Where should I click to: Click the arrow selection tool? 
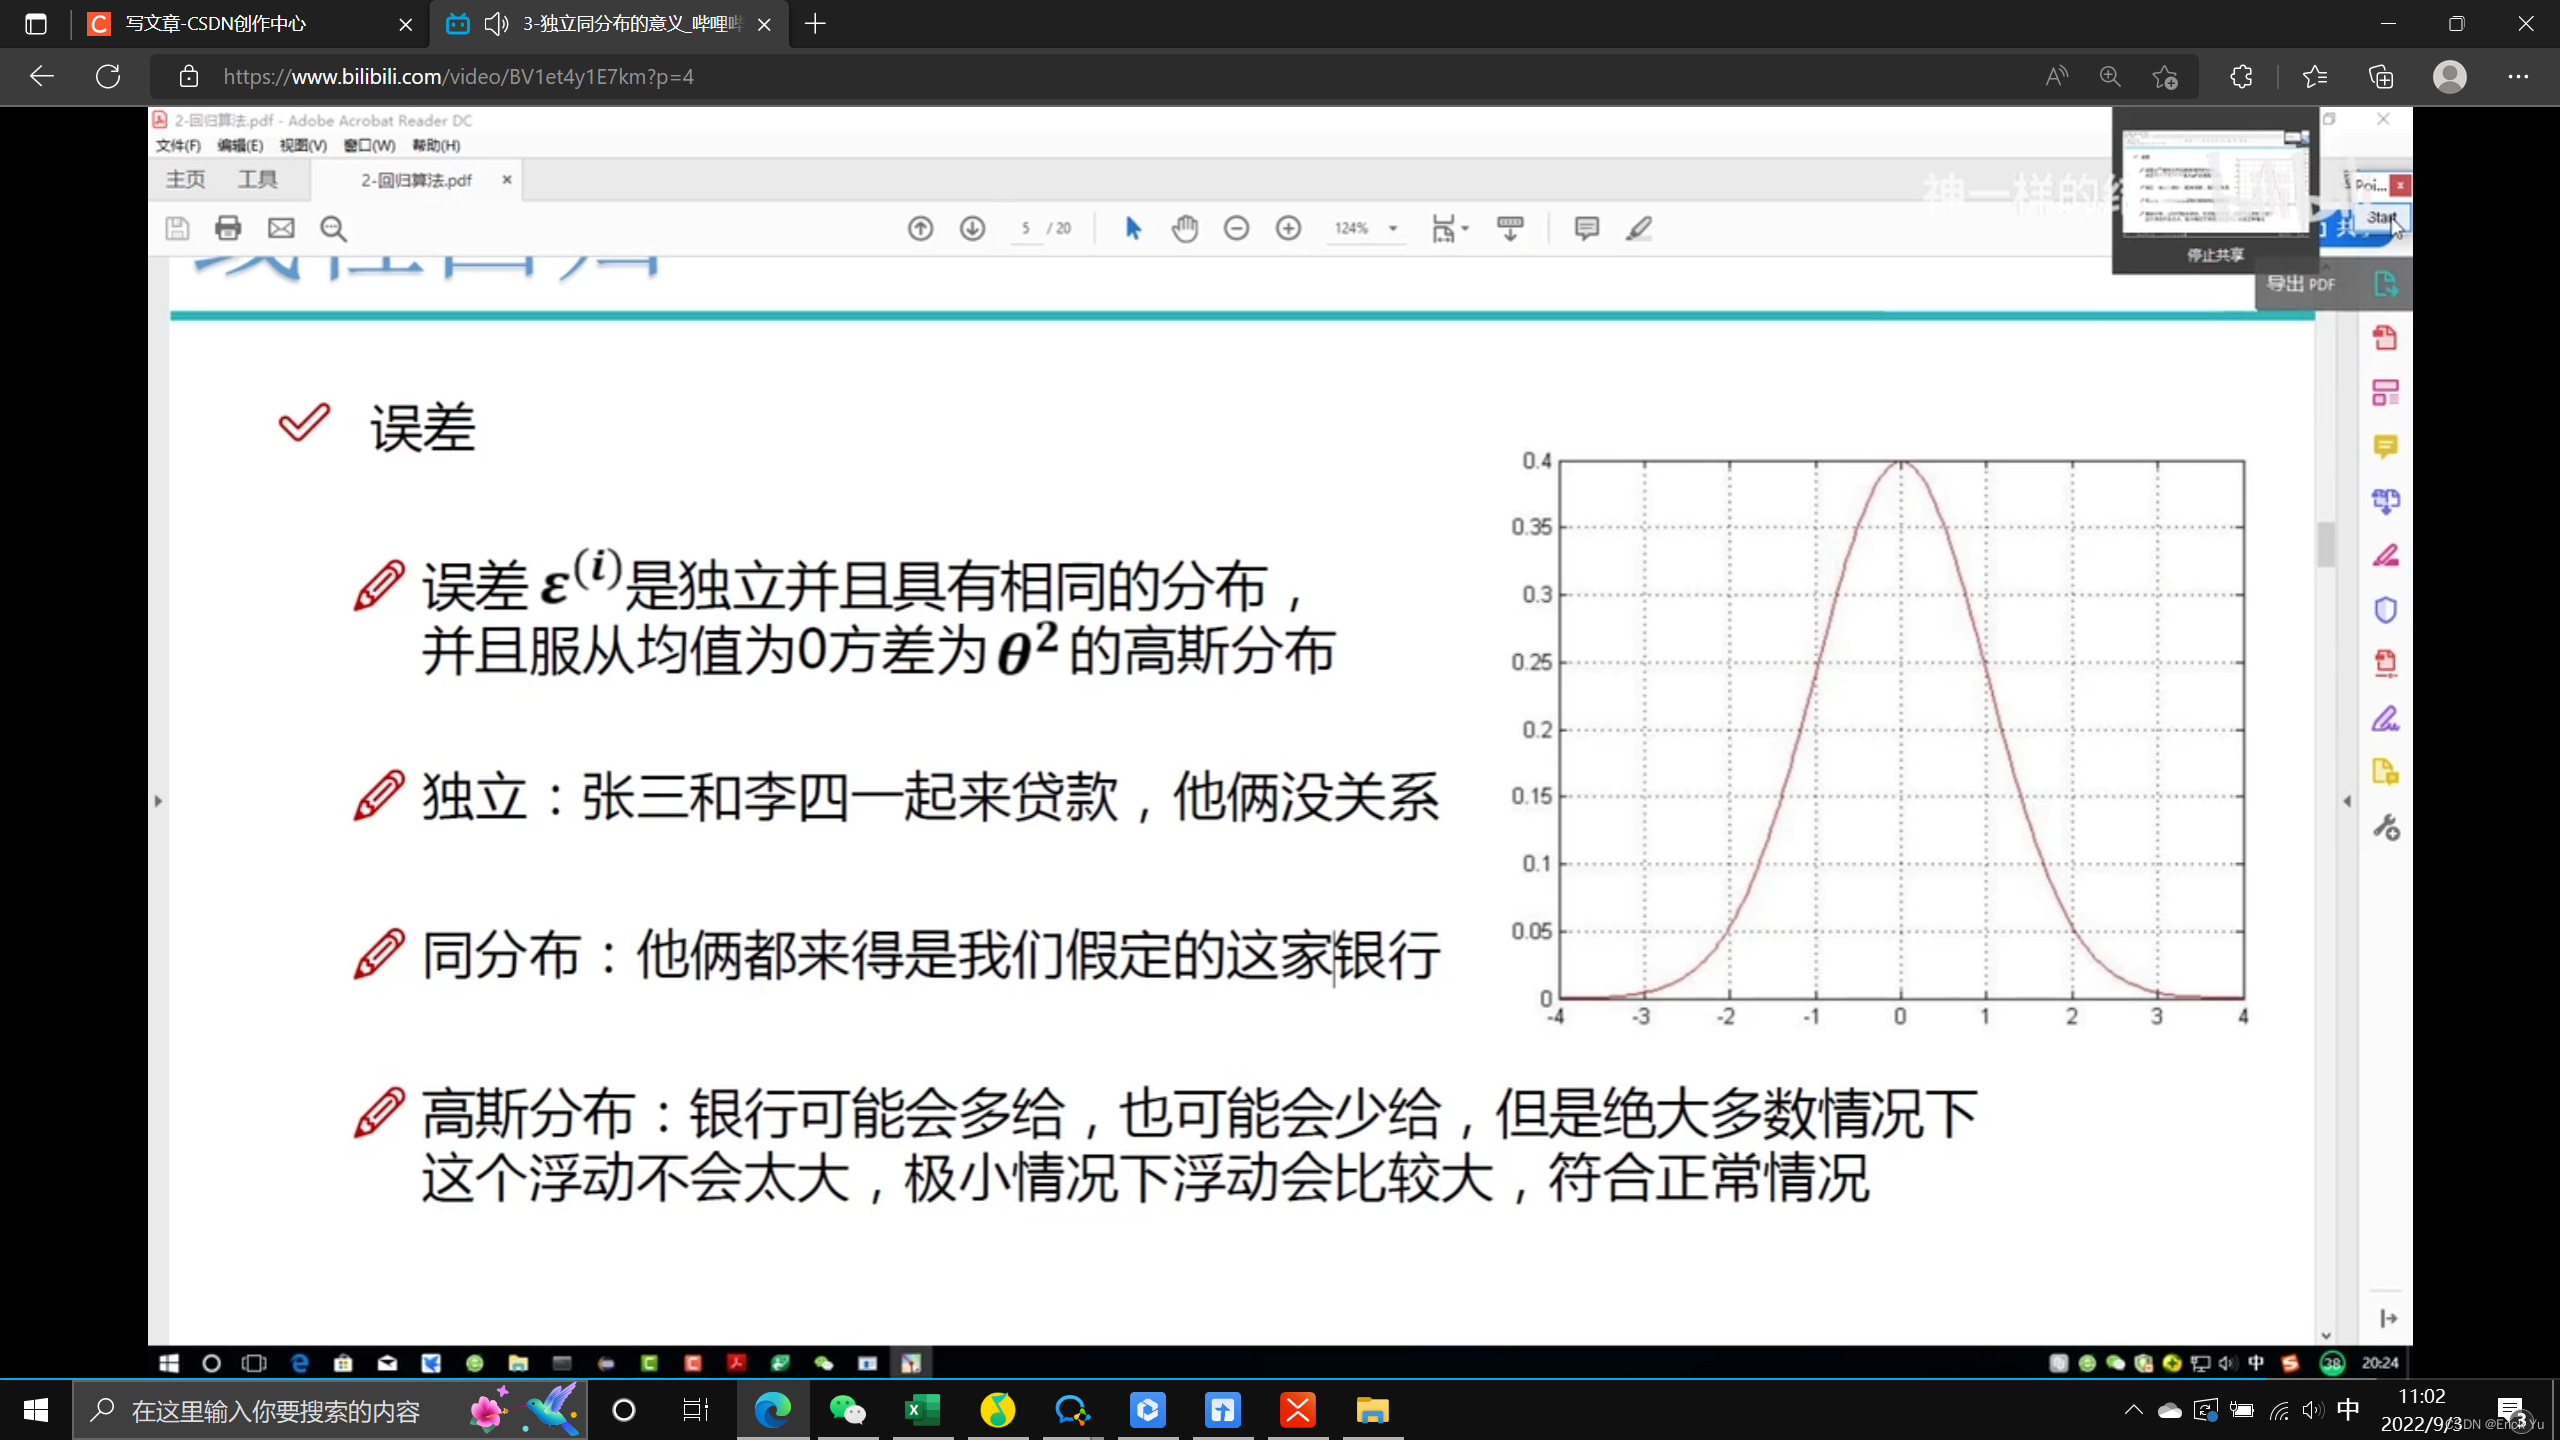[1132, 228]
